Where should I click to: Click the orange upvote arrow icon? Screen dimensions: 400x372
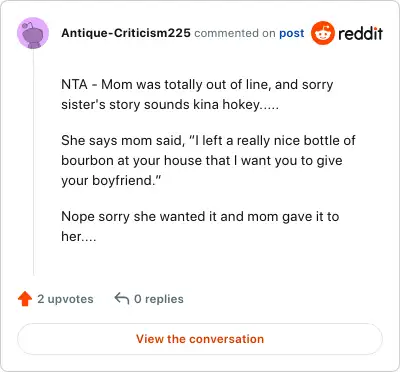[x=25, y=299]
